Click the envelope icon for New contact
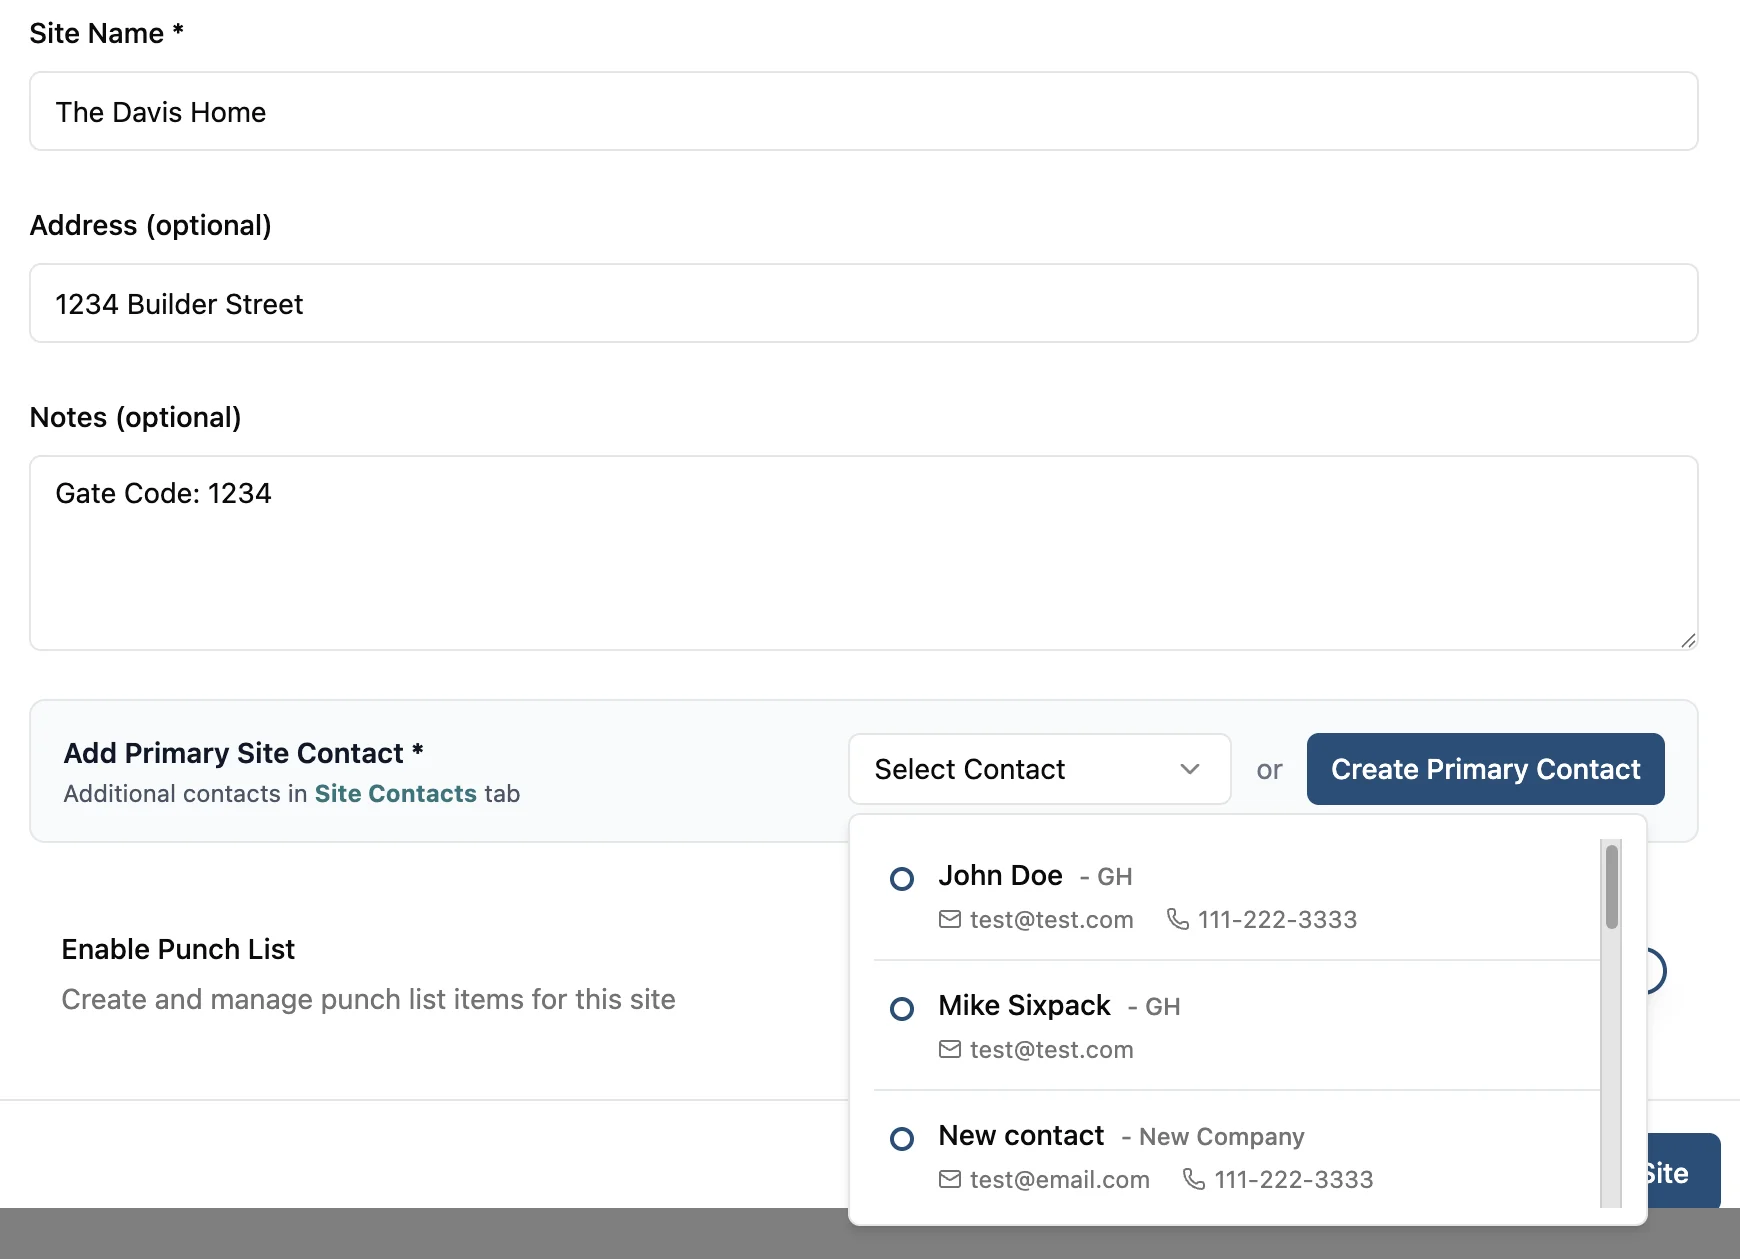This screenshot has width=1740, height=1259. point(948,1180)
